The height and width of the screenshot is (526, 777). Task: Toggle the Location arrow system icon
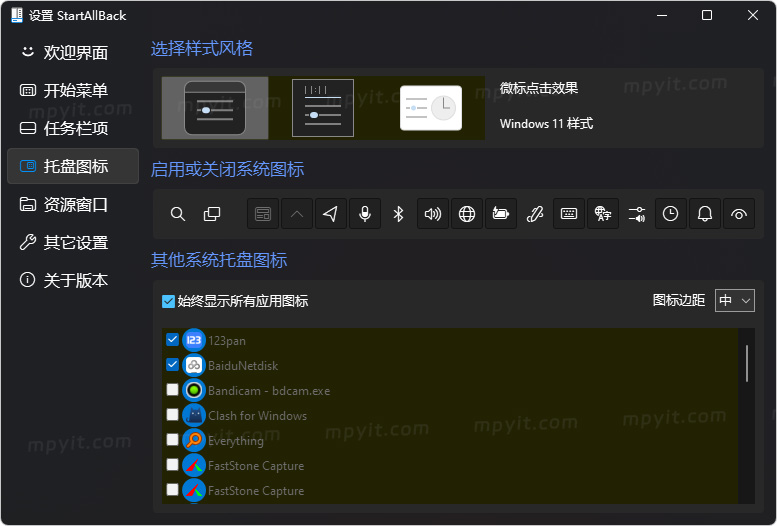pos(331,214)
